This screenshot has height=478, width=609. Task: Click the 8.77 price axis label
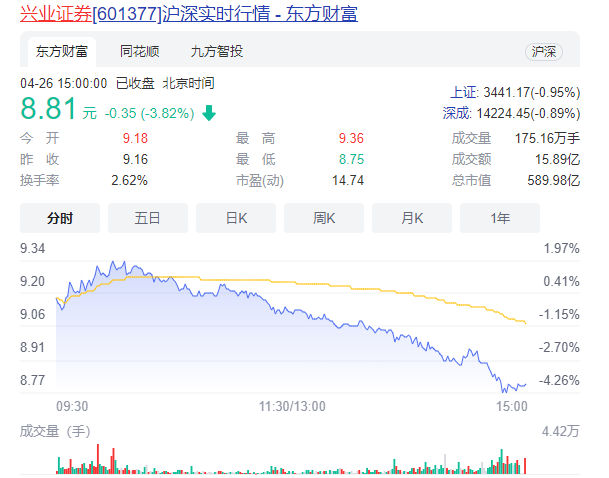(x=33, y=380)
